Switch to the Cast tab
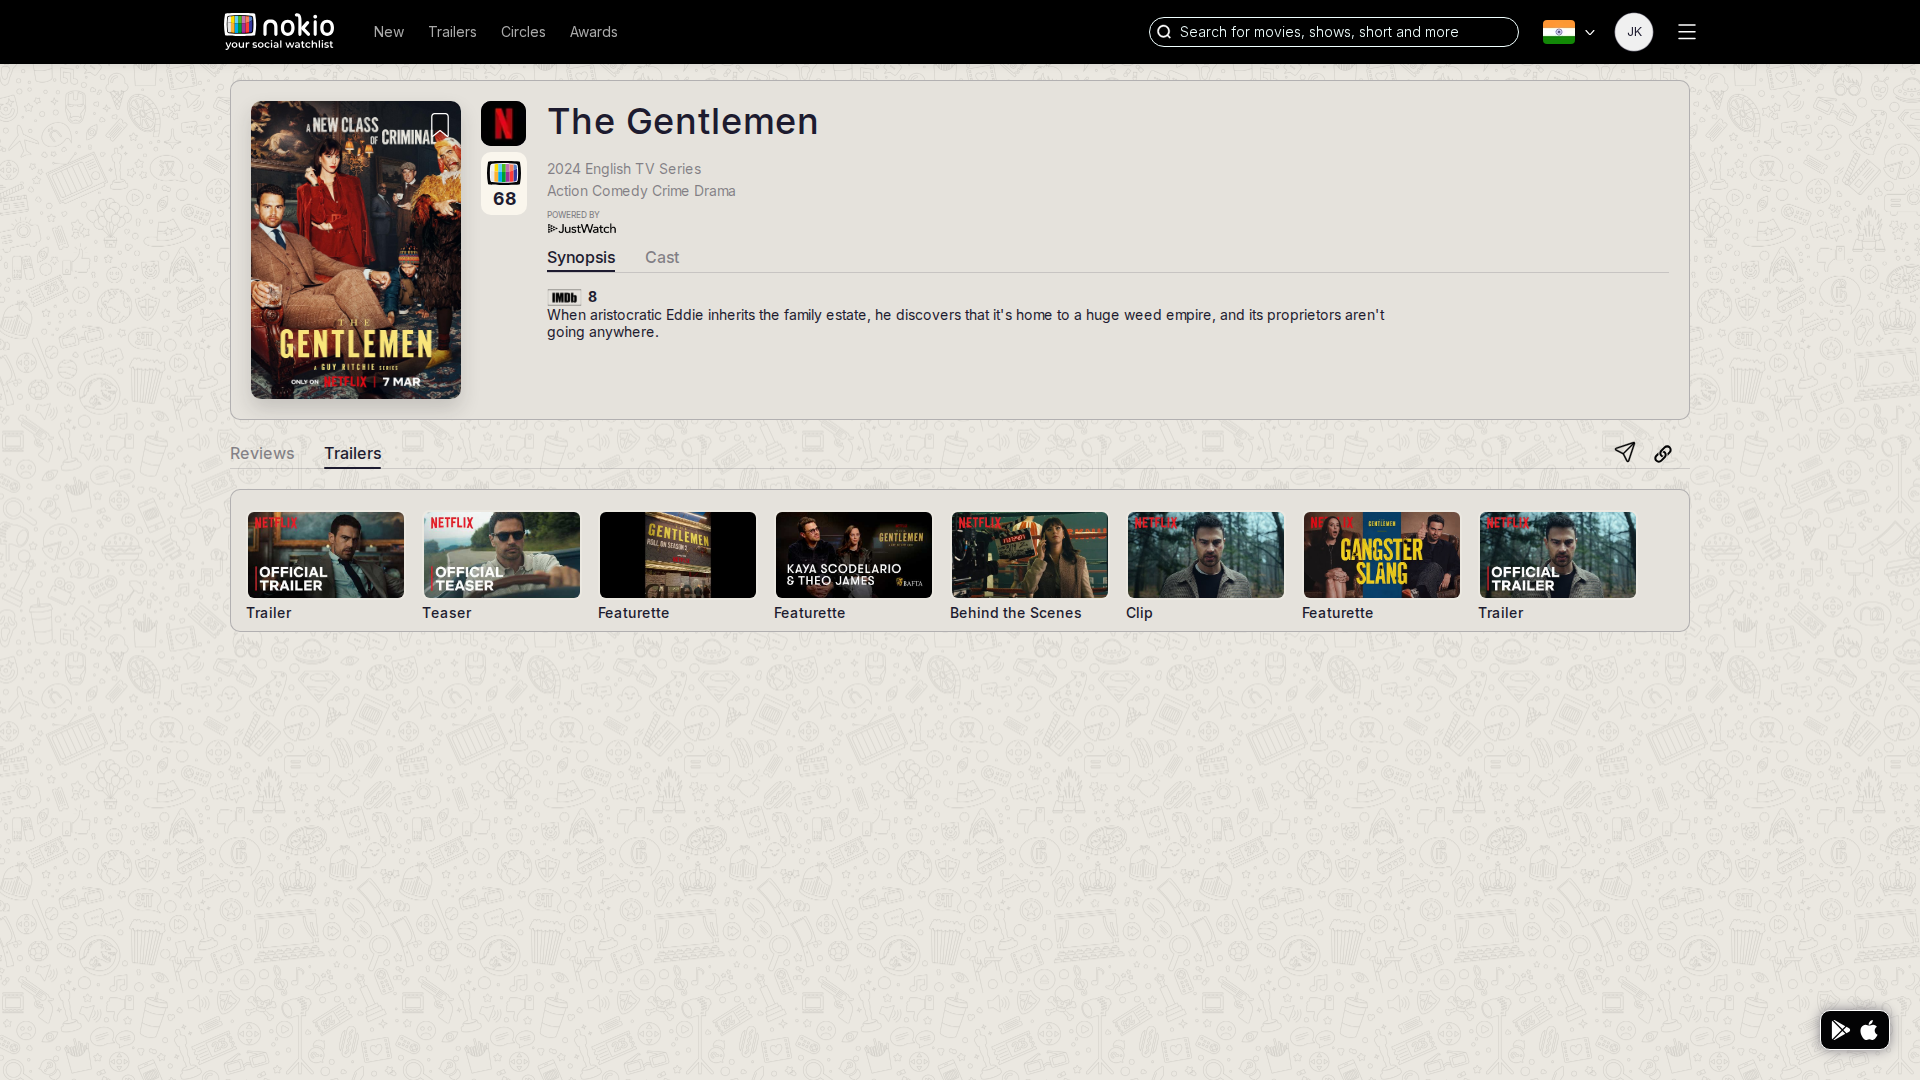1920x1080 pixels. click(662, 258)
